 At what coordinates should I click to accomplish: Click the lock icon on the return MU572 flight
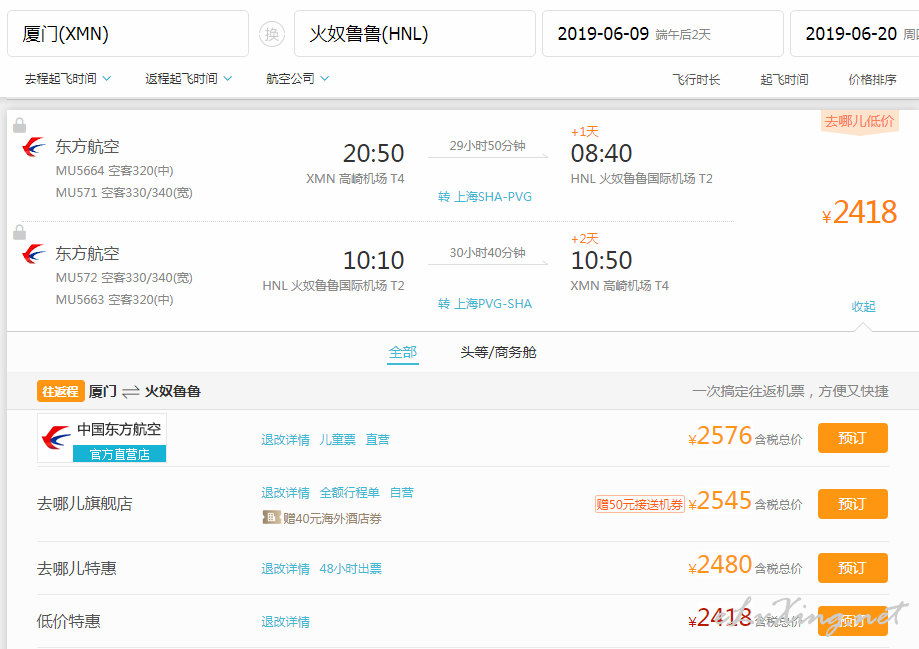tap(19, 232)
